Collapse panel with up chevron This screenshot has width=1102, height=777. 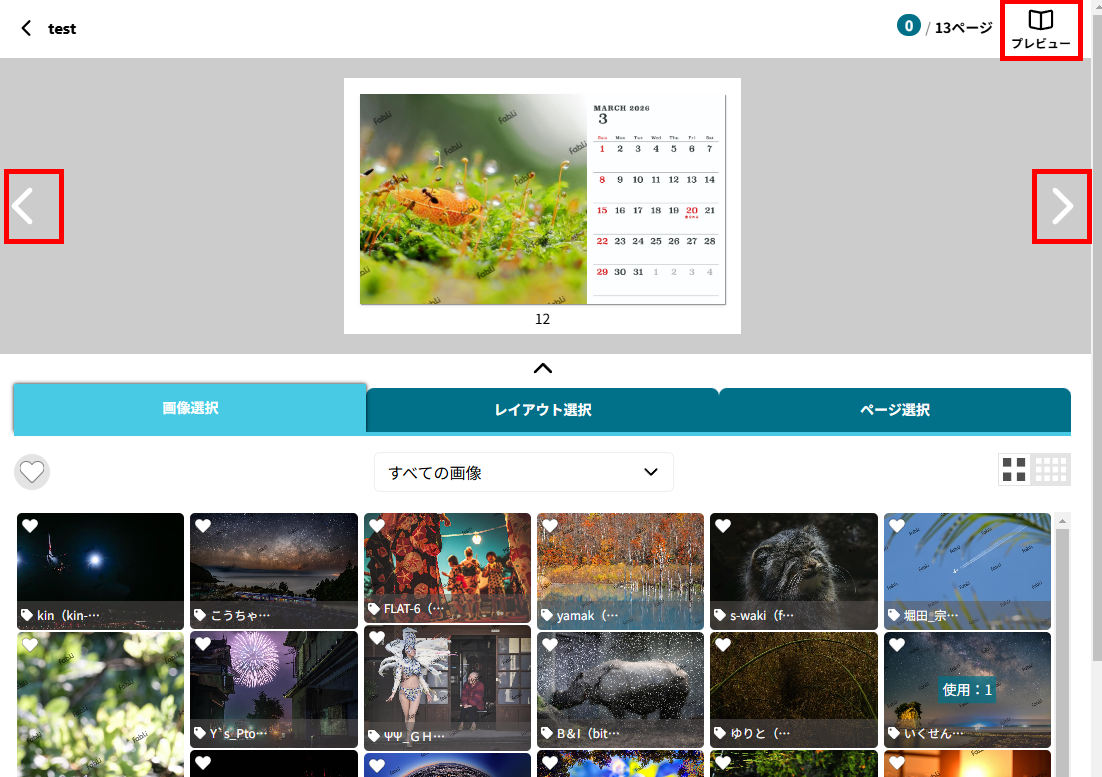pos(542,368)
